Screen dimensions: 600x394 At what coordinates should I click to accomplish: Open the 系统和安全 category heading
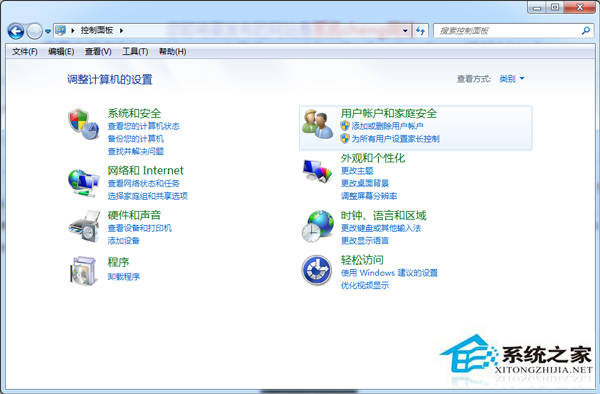pos(134,113)
